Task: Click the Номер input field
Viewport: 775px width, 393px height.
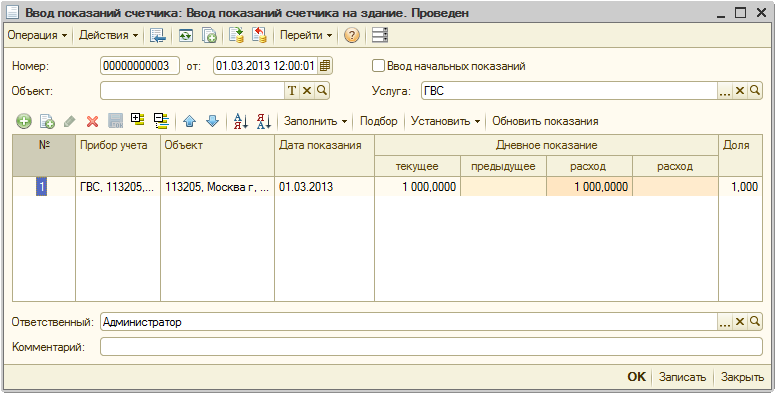Action: pyautogui.click(x=140, y=66)
